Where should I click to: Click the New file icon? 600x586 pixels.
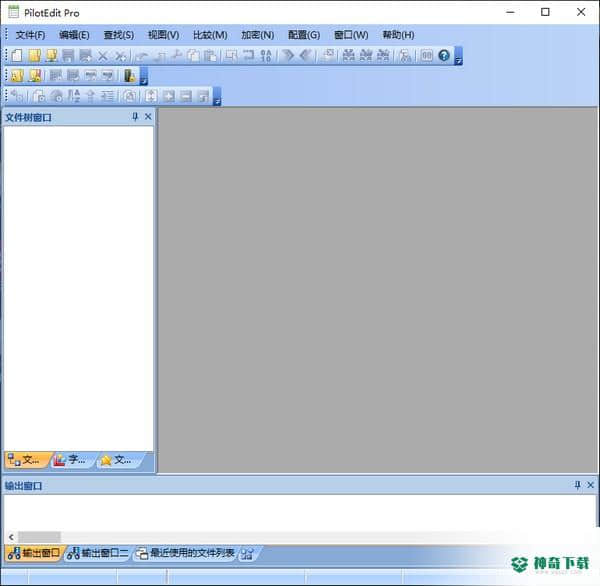pyautogui.click(x=16, y=56)
